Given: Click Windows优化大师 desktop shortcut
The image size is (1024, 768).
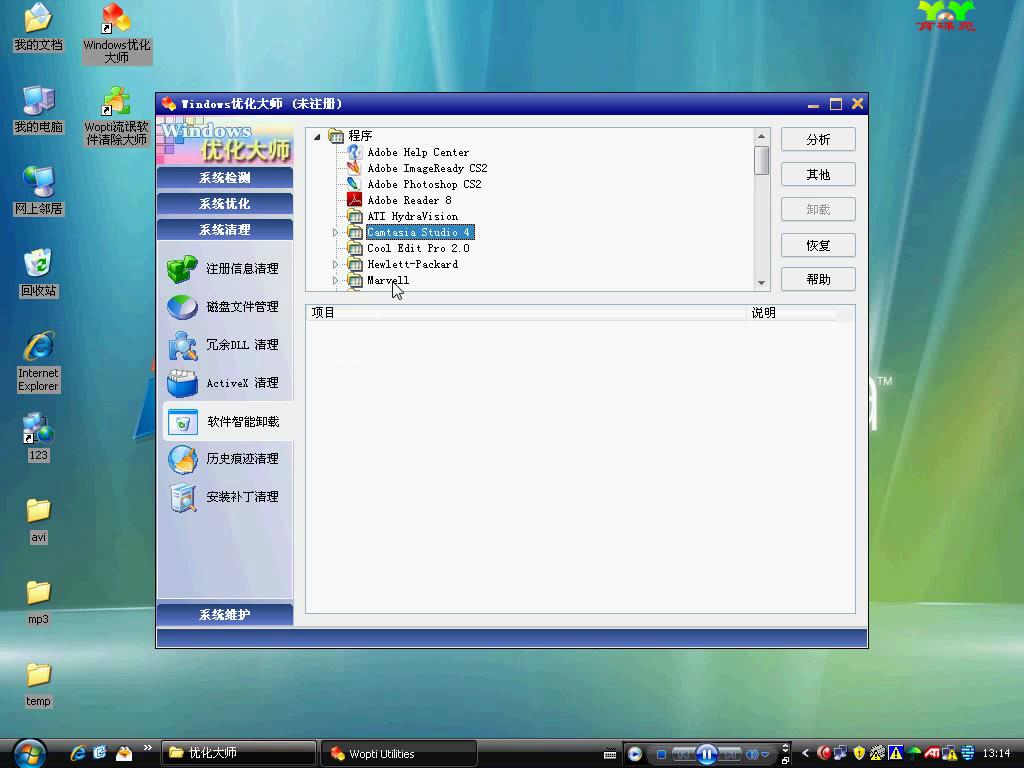Looking at the screenshot, I should click(117, 33).
